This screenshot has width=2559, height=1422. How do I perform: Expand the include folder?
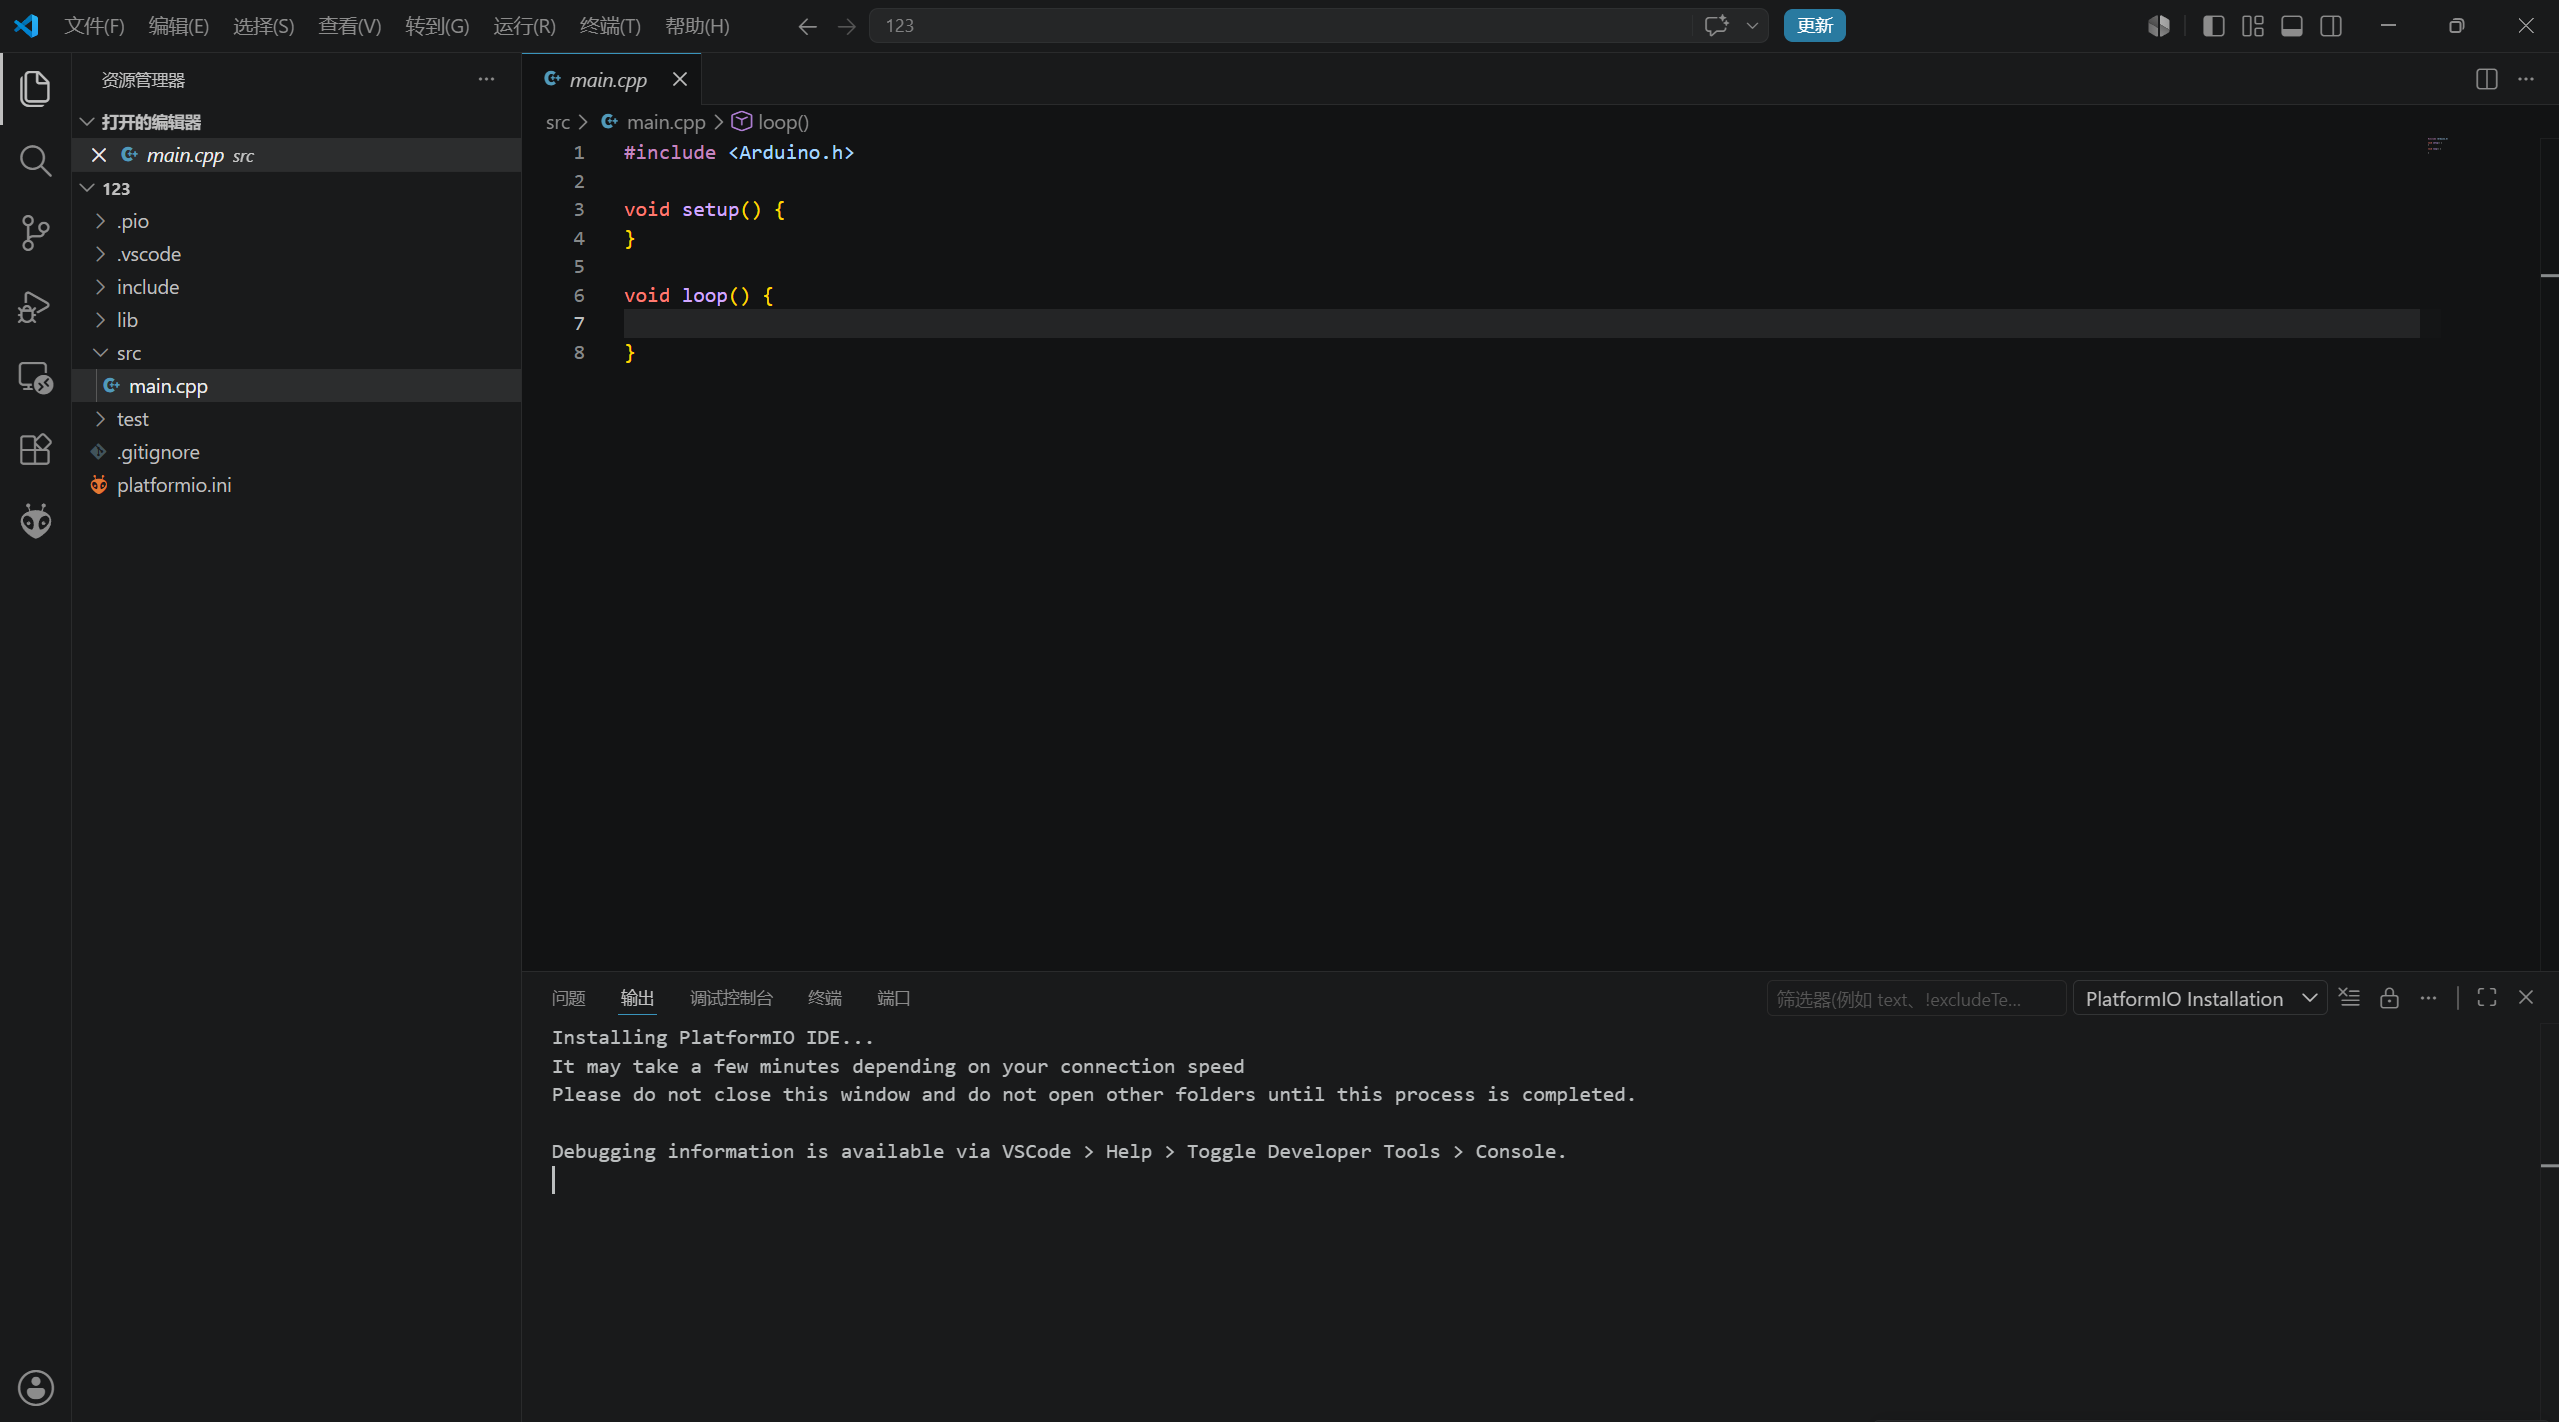tap(100, 287)
